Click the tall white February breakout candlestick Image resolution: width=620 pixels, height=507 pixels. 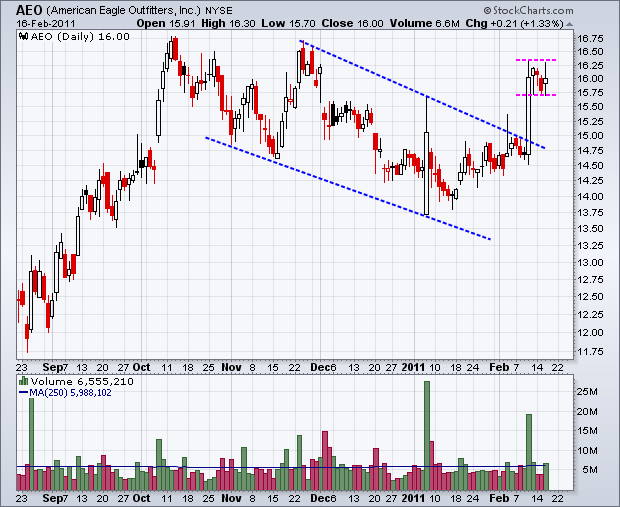528,115
